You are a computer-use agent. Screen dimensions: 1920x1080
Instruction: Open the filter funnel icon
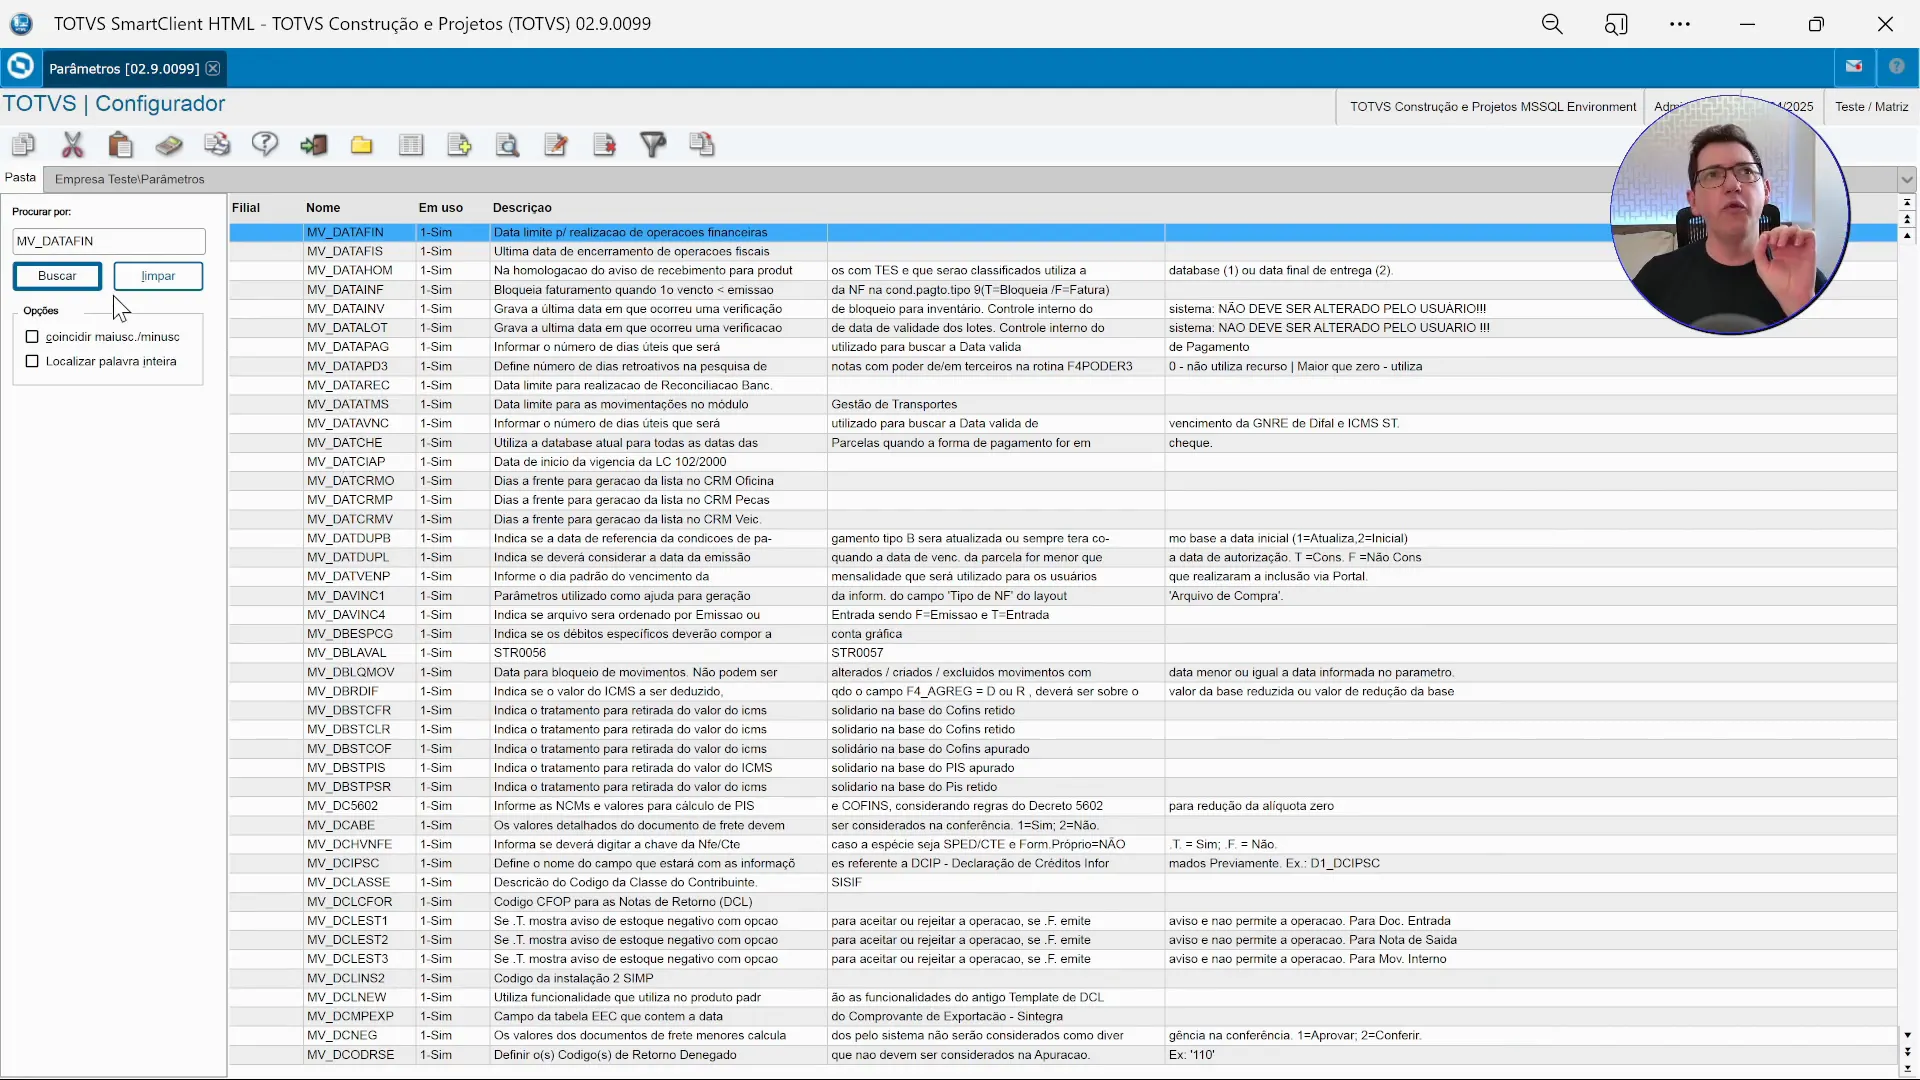(652, 145)
